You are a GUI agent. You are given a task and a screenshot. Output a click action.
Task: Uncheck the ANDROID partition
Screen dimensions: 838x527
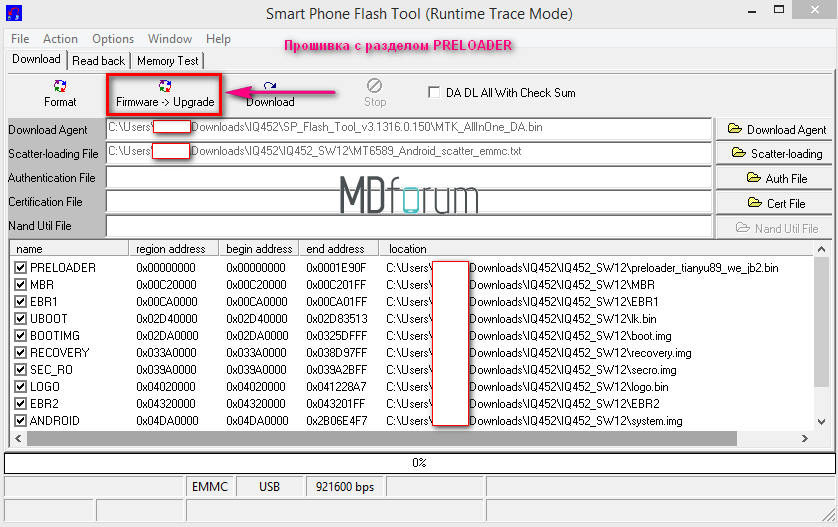(20, 421)
